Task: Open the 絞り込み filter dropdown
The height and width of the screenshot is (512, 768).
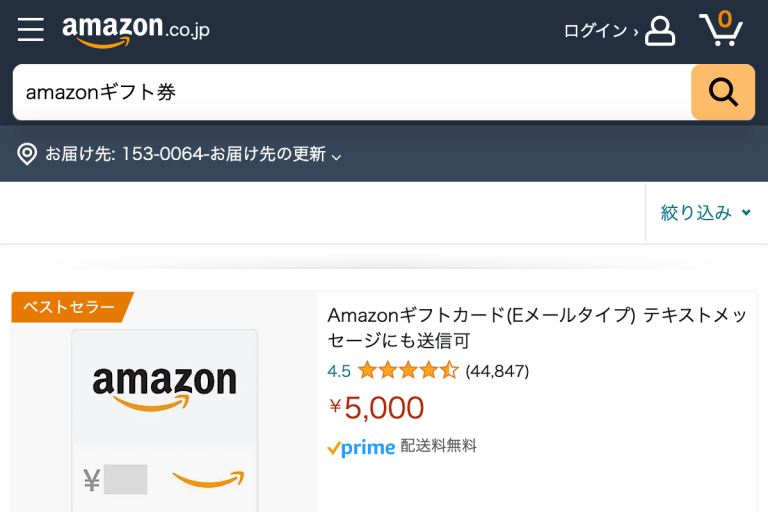Action: (706, 212)
